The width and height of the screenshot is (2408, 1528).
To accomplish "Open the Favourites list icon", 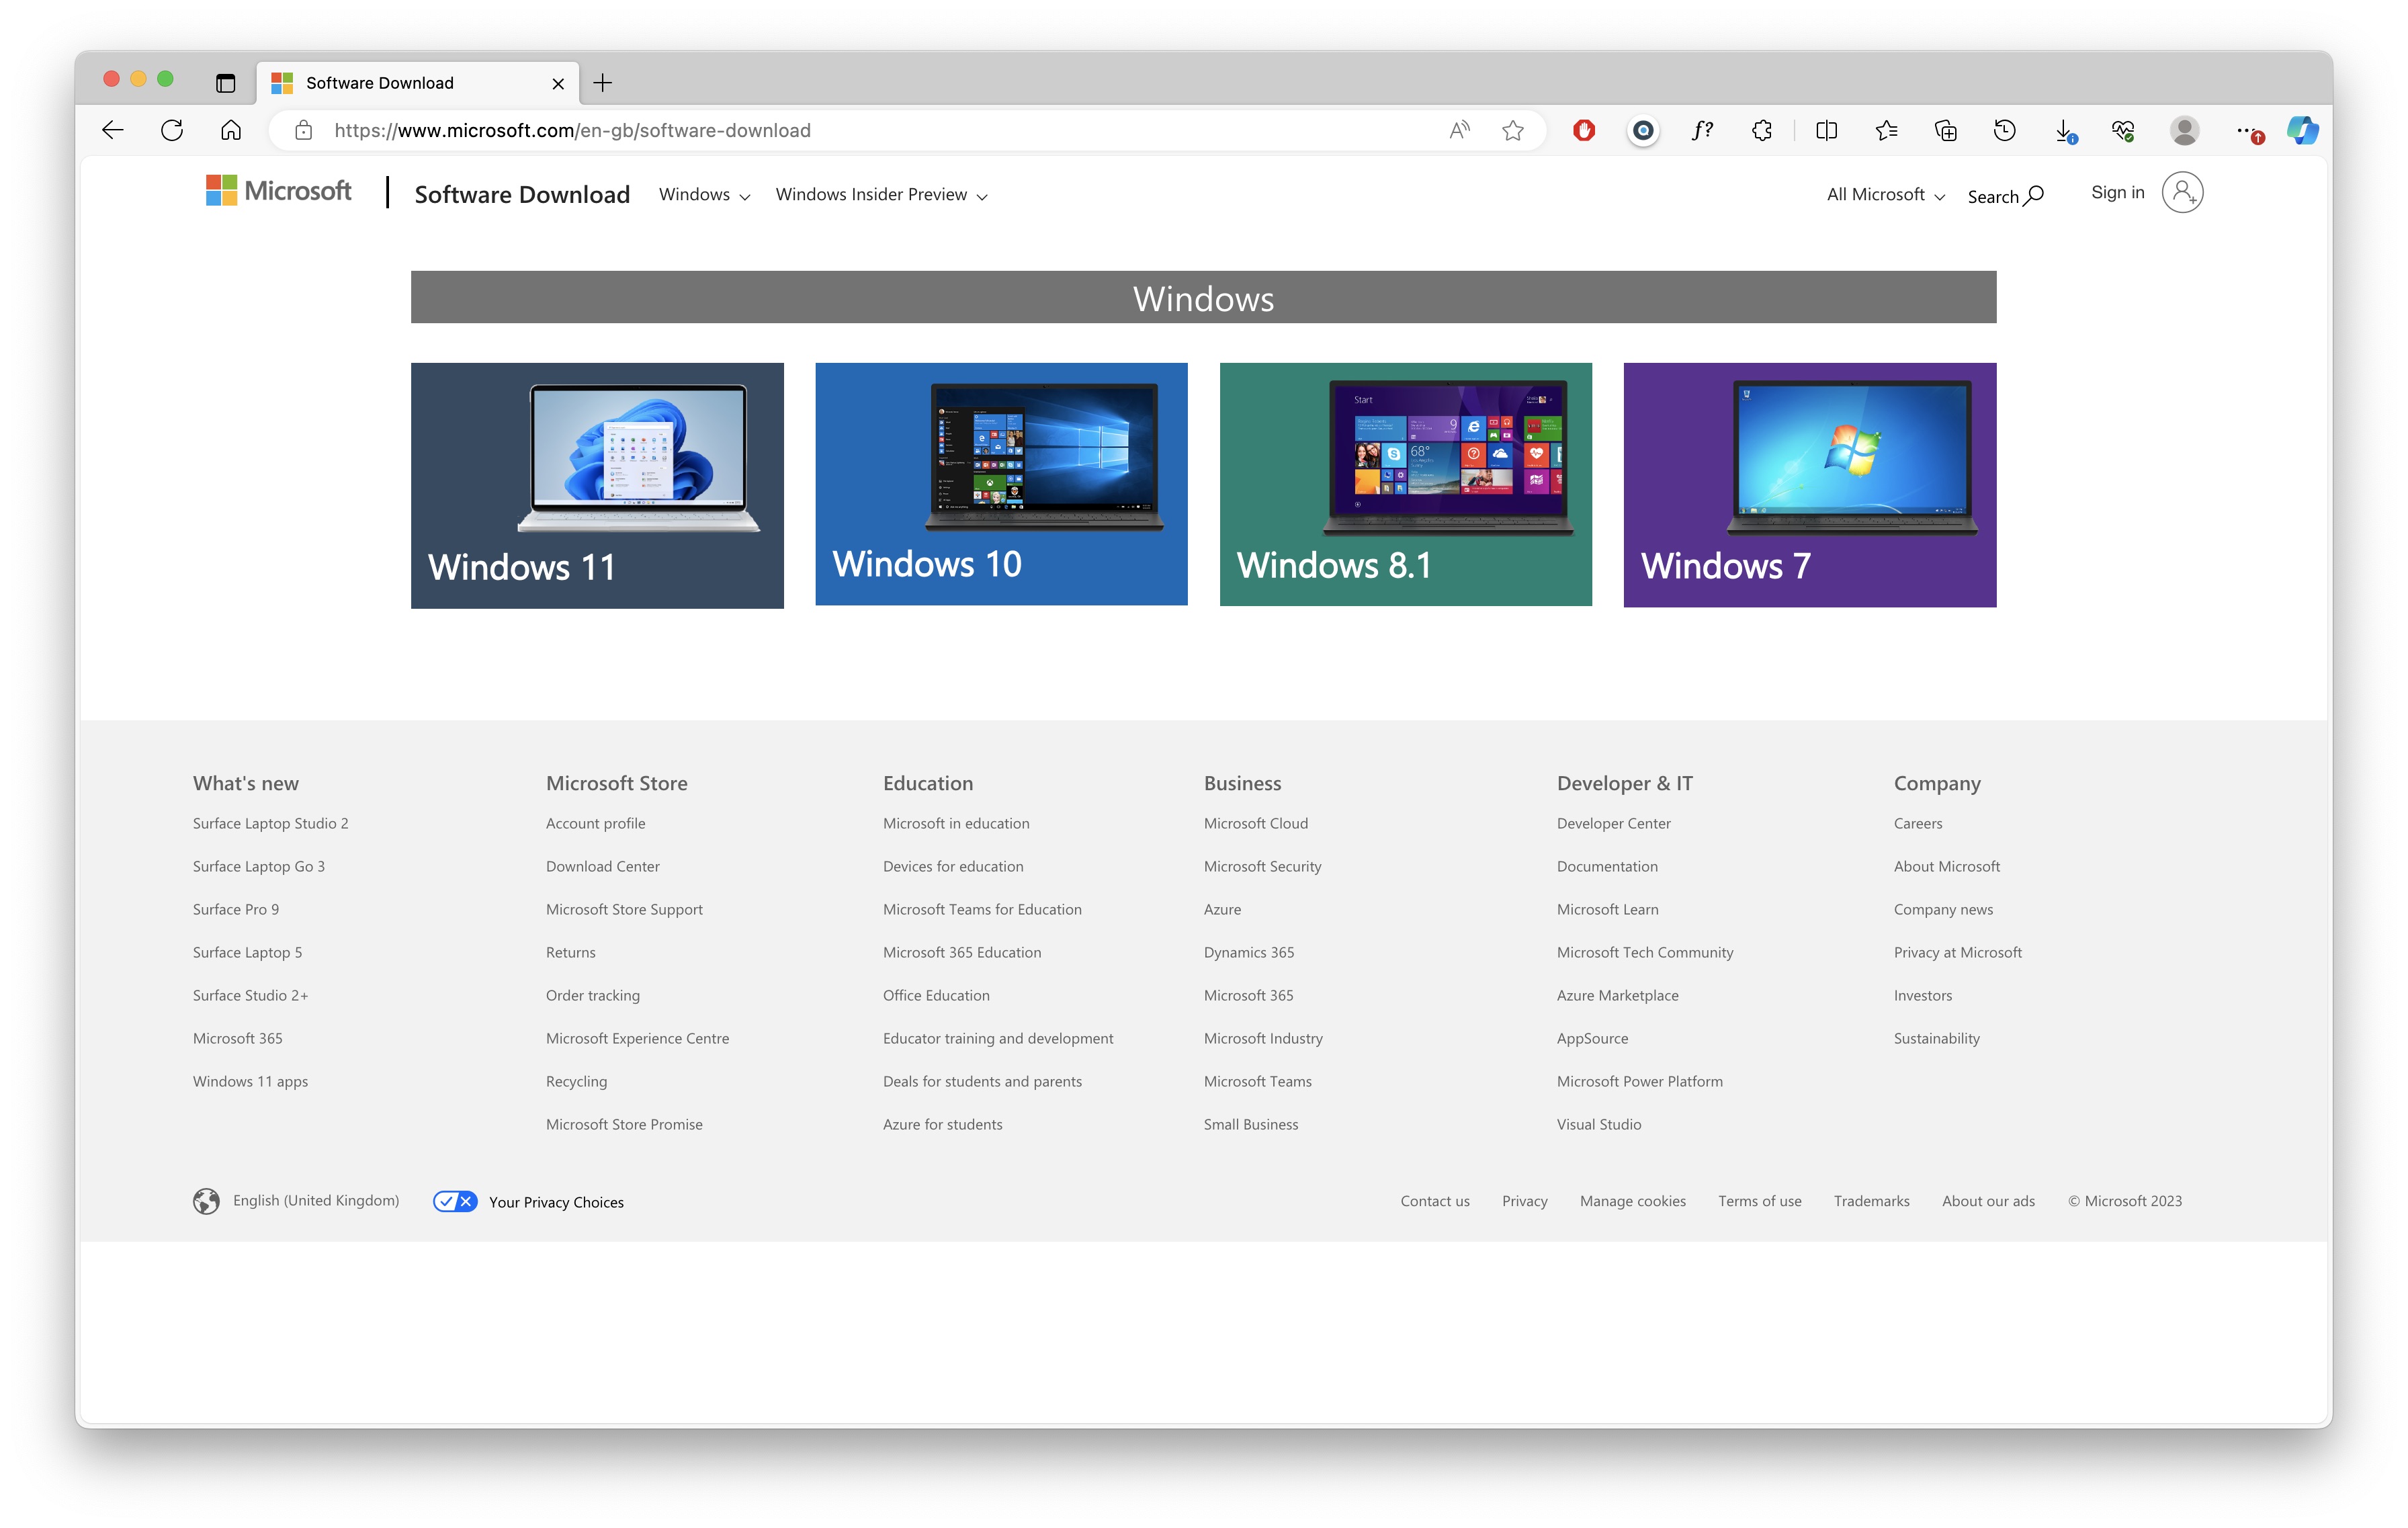I will pos(1886,130).
